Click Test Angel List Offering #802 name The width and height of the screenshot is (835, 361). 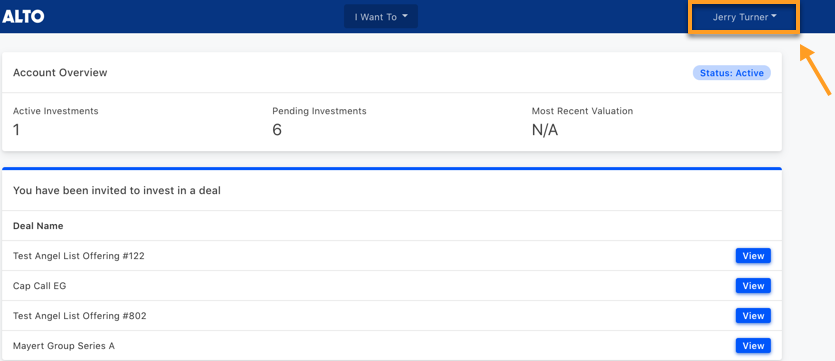79,316
